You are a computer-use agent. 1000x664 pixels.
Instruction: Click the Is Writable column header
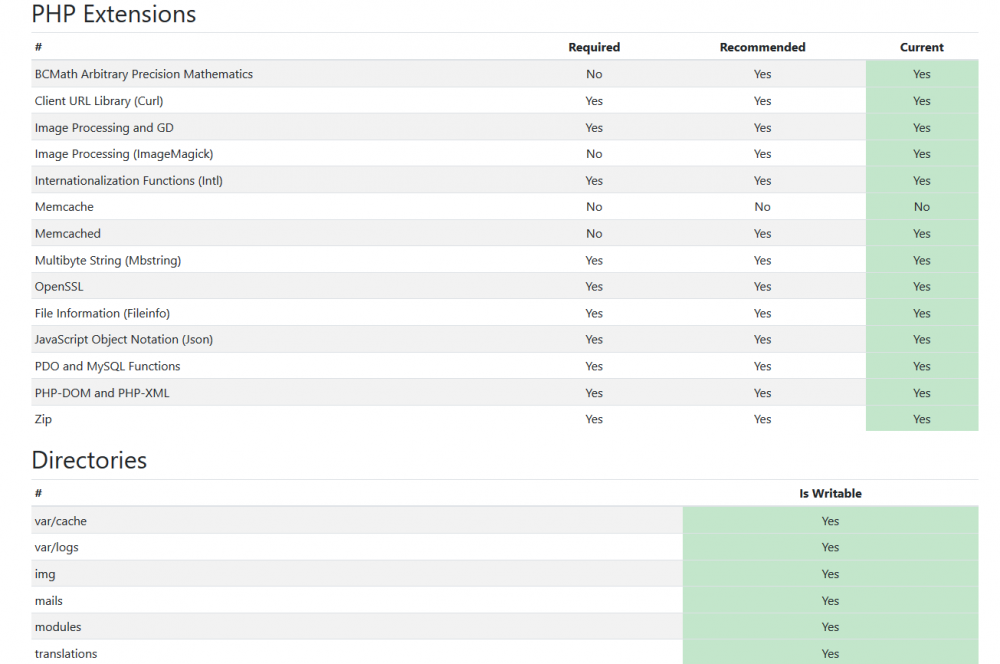(x=830, y=493)
